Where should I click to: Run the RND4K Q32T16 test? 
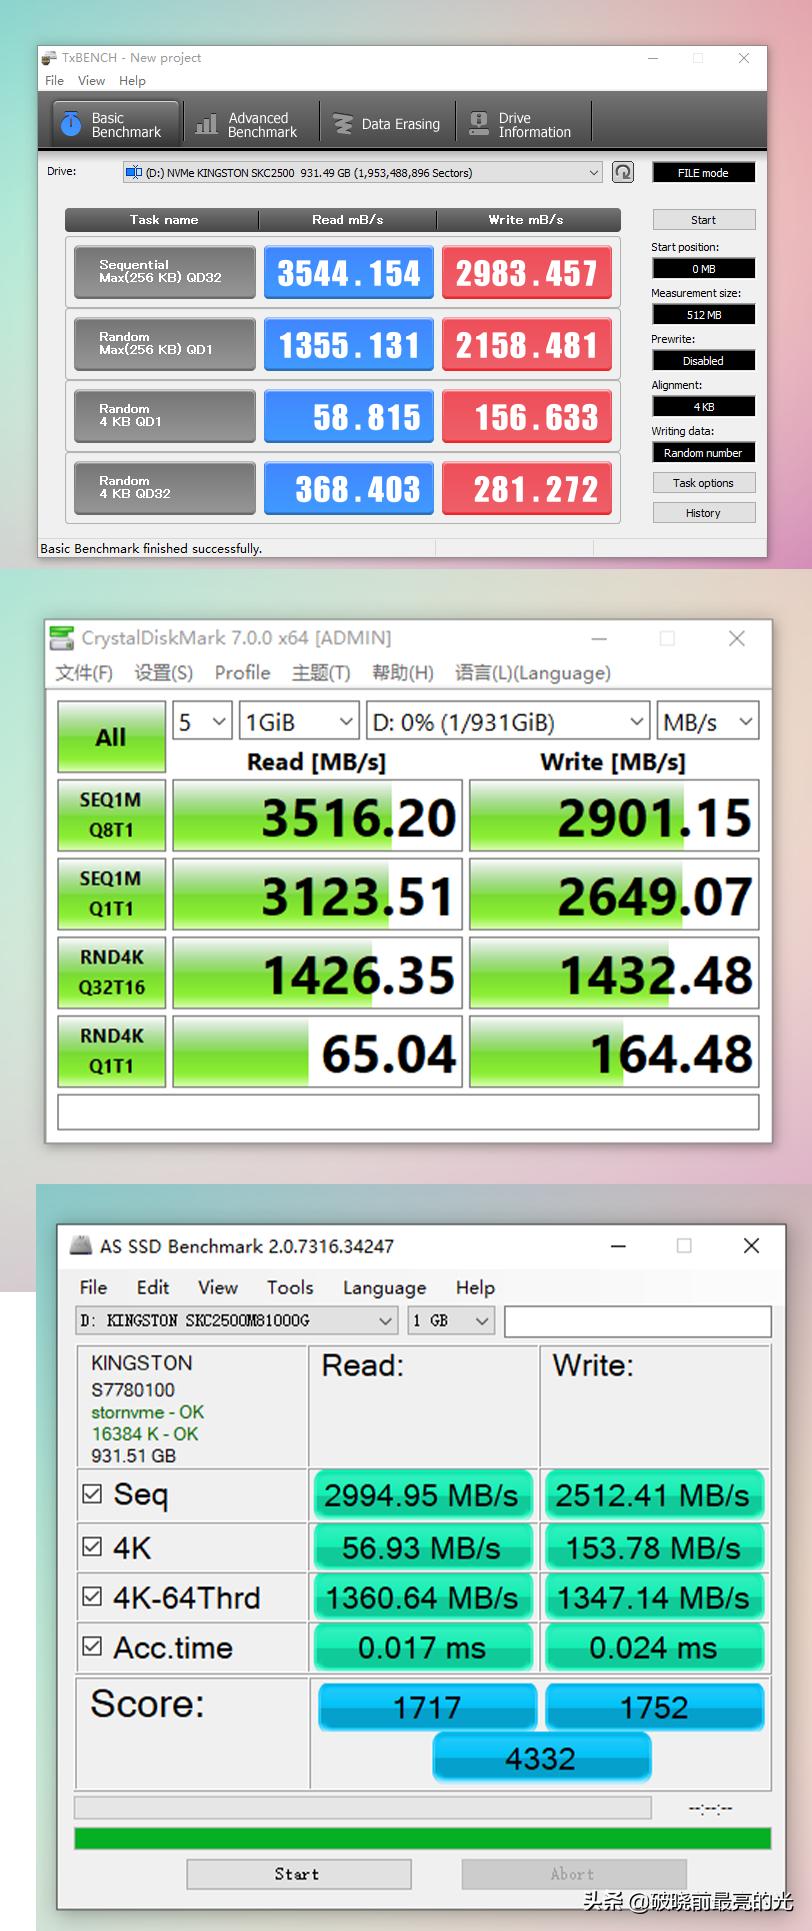(111, 972)
